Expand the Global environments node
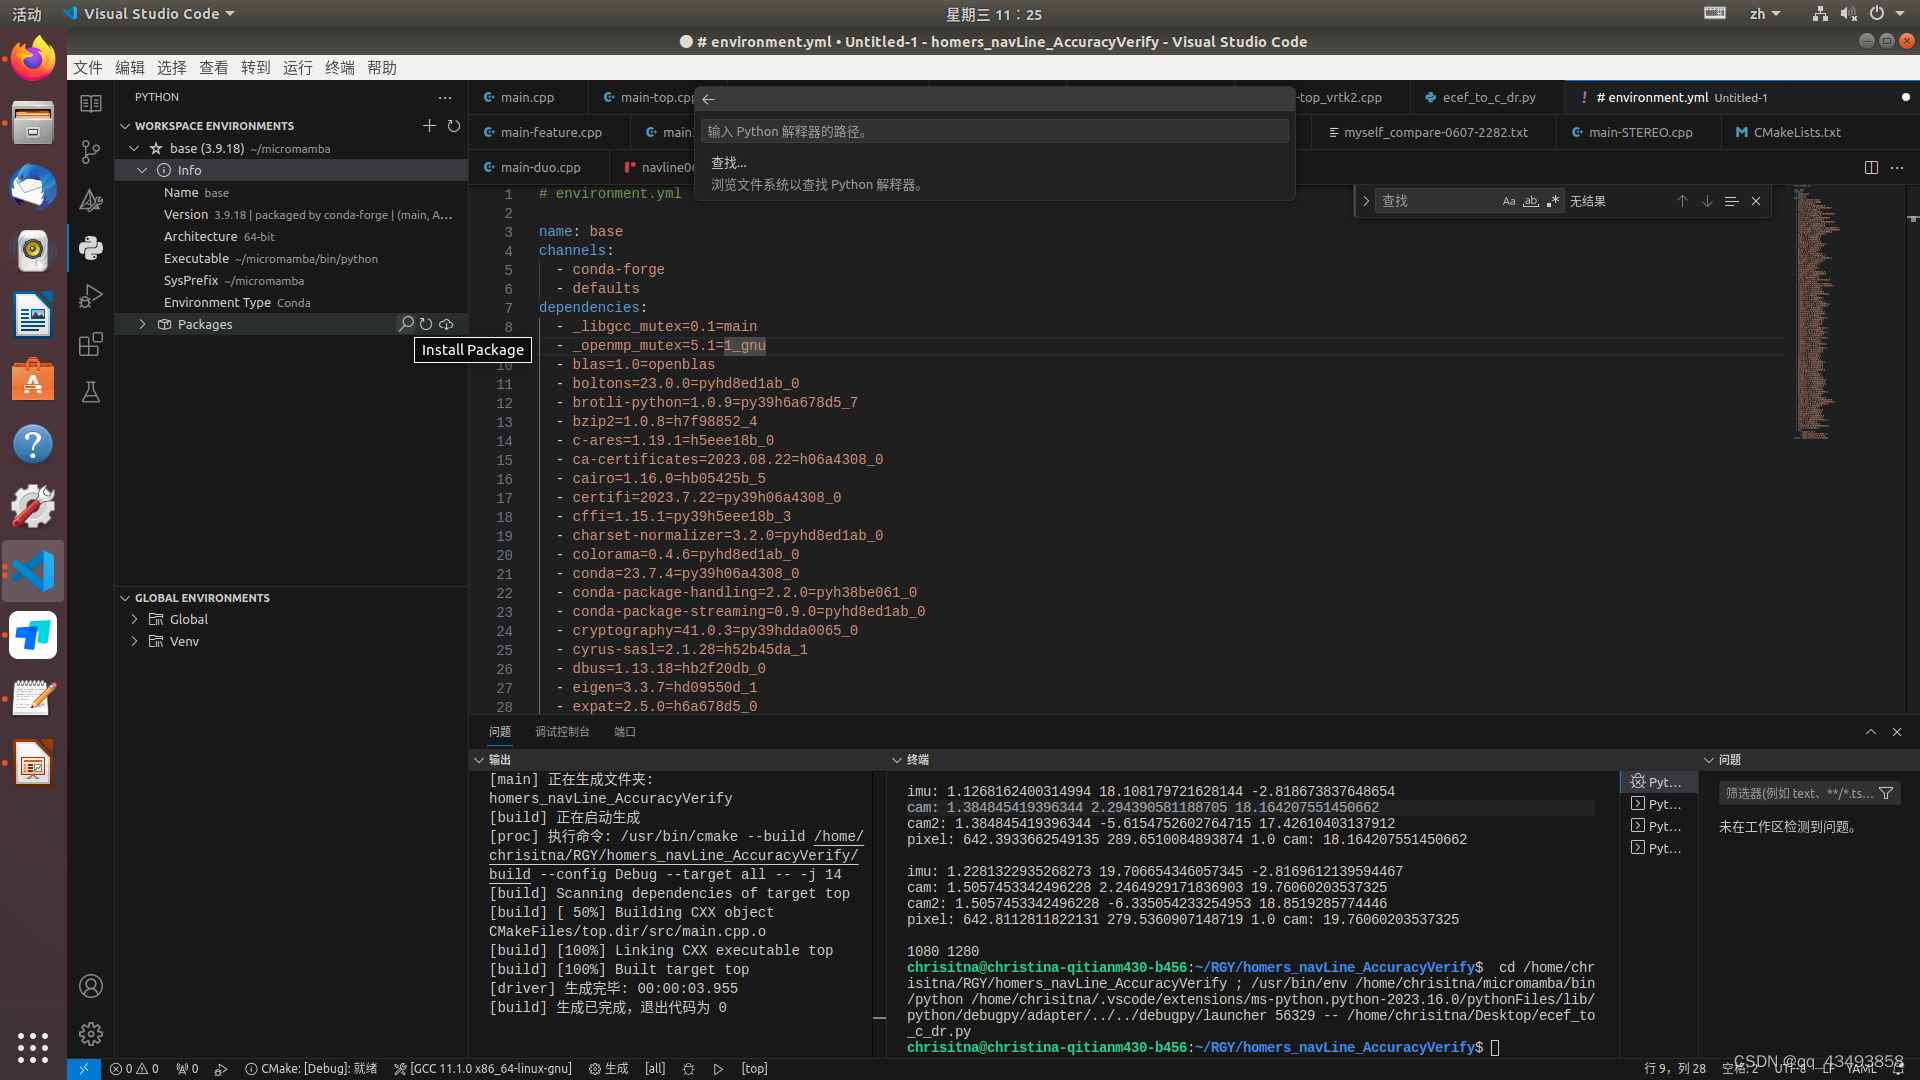 (x=135, y=619)
